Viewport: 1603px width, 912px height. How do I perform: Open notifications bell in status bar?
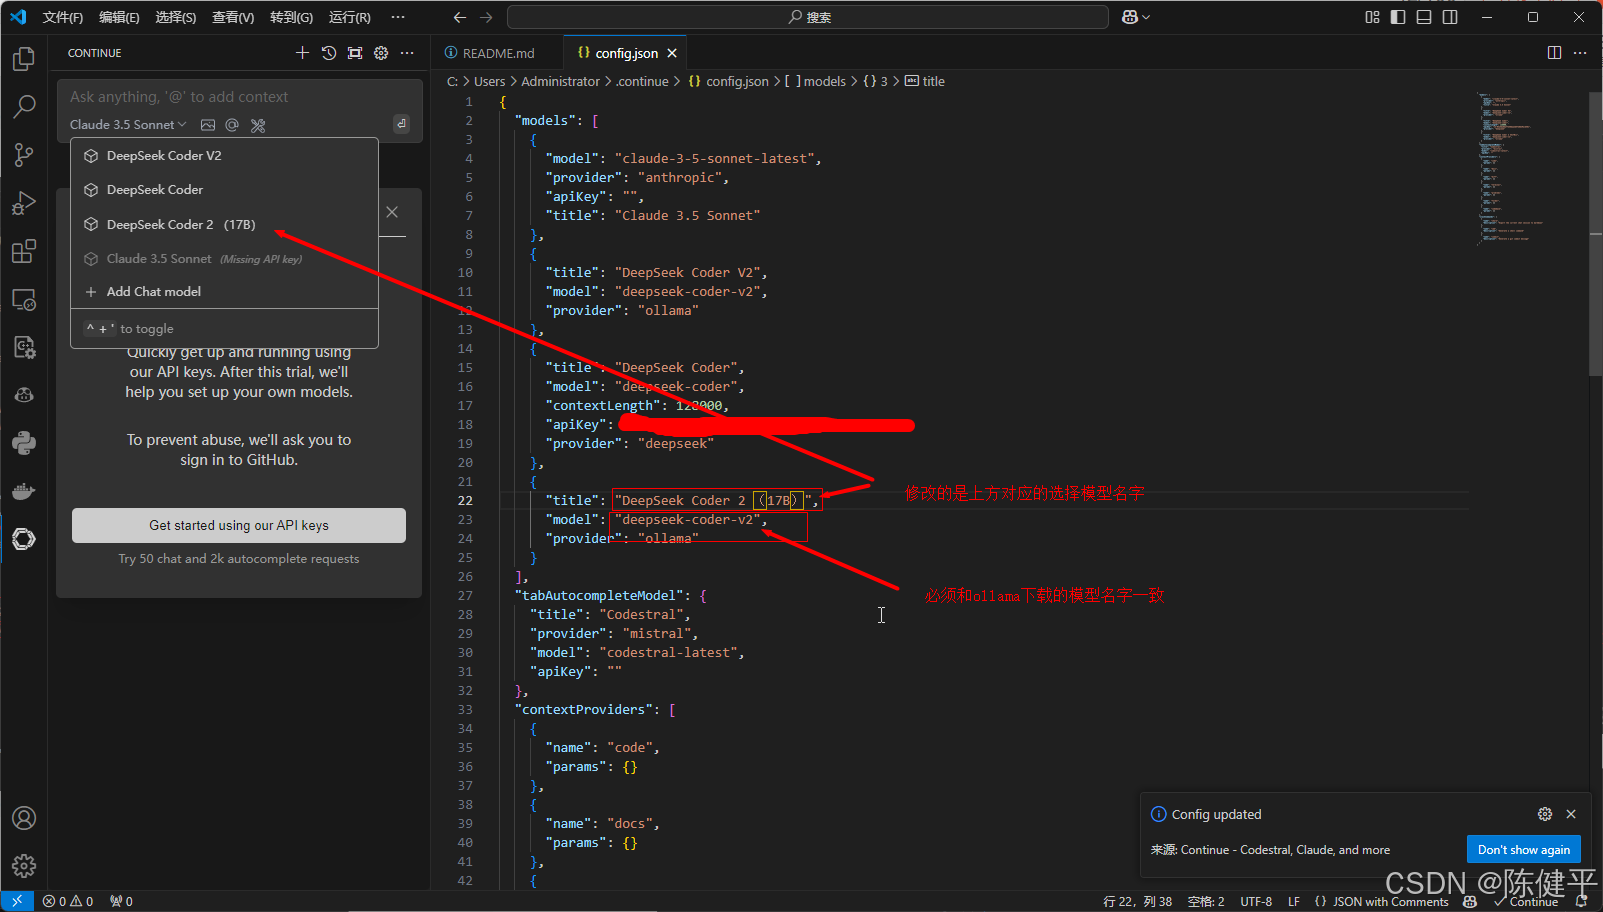pos(1582,901)
